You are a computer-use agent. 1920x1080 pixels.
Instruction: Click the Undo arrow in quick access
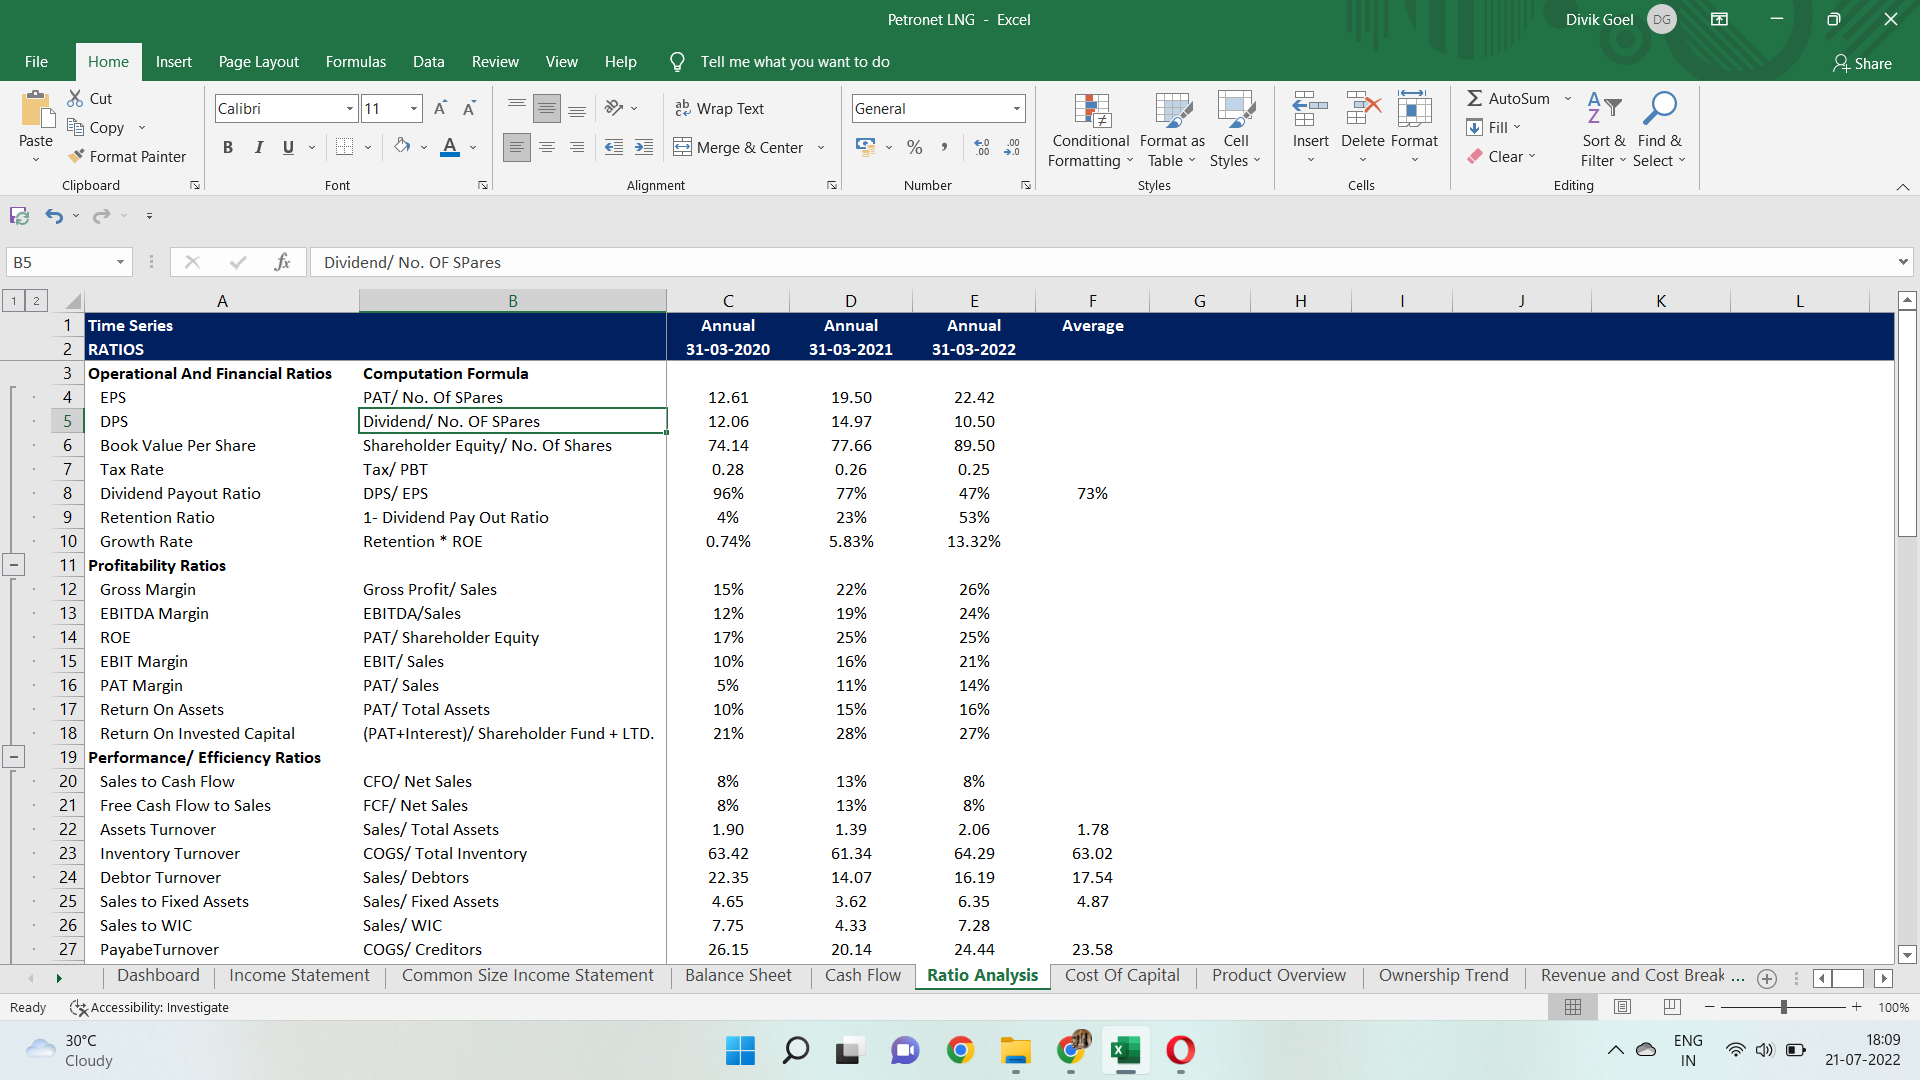tap(54, 216)
